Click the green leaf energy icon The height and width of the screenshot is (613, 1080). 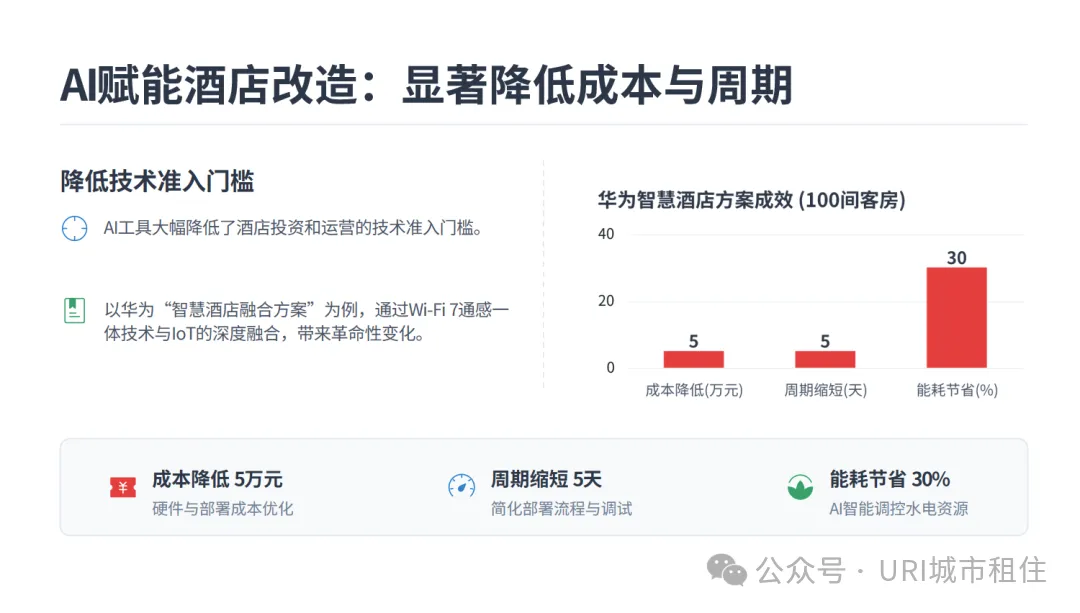click(800, 487)
